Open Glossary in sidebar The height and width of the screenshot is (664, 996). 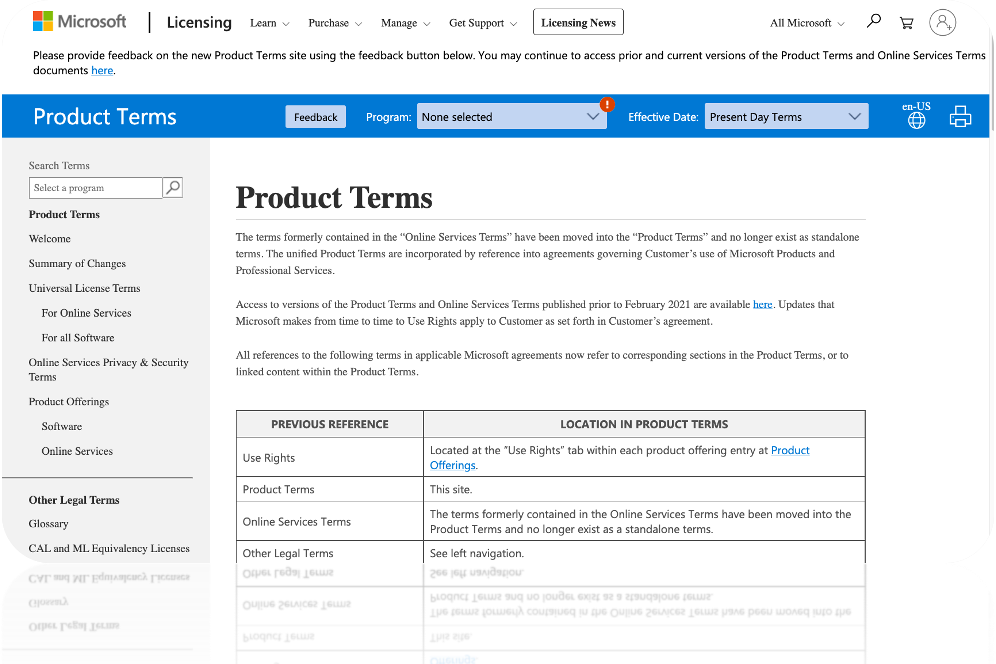[48, 524]
